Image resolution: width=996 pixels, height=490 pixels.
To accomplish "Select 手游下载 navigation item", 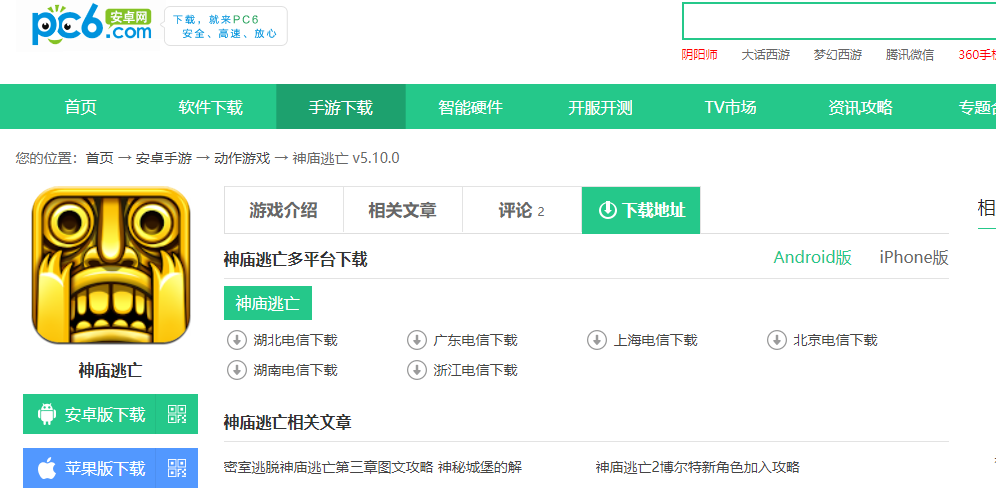I will (x=340, y=107).
